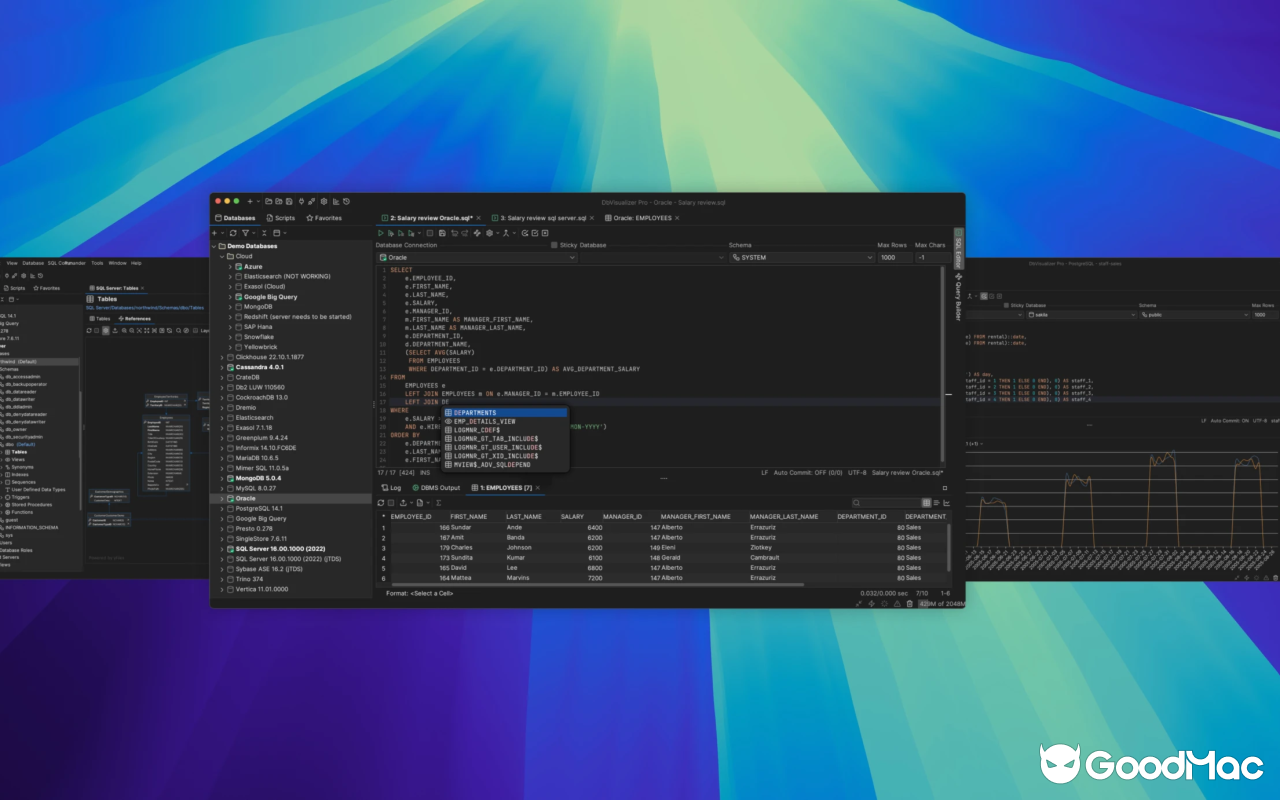The height and width of the screenshot is (800, 1280).
Task: Click the export icon in the results toolbar
Action: click(403, 503)
